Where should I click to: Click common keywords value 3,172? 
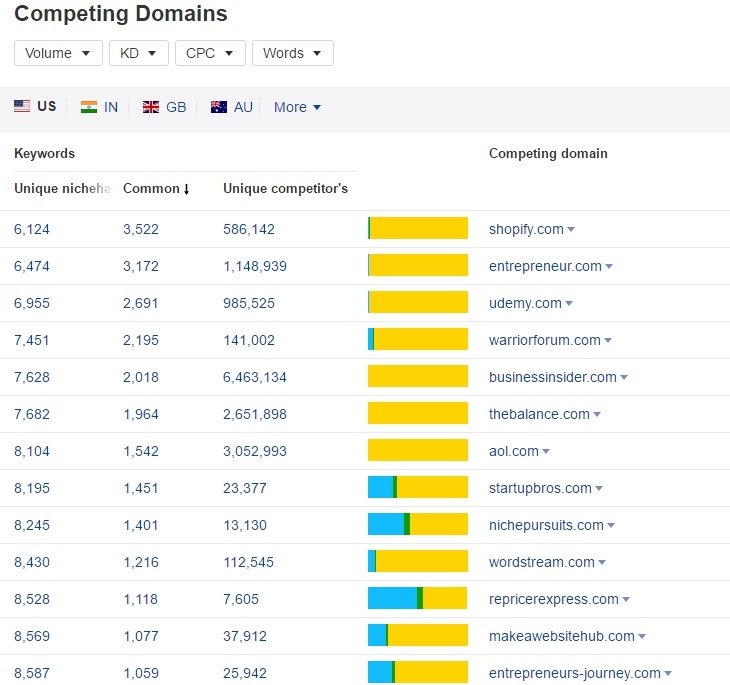[141, 266]
